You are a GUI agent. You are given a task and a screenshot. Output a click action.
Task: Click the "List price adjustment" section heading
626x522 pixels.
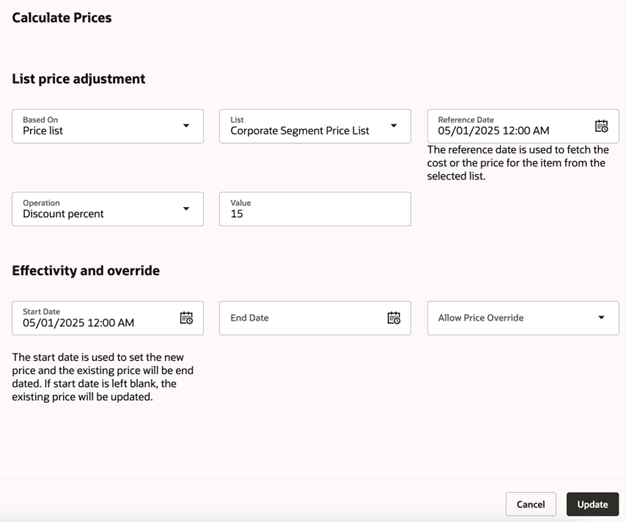pyautogui.click(x=78, y=79)
